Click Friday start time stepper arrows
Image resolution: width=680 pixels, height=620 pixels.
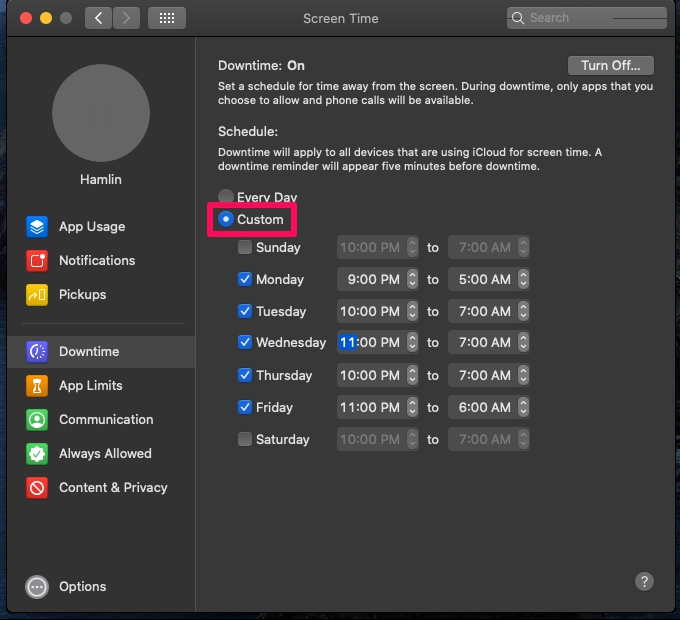click(412, 408)
